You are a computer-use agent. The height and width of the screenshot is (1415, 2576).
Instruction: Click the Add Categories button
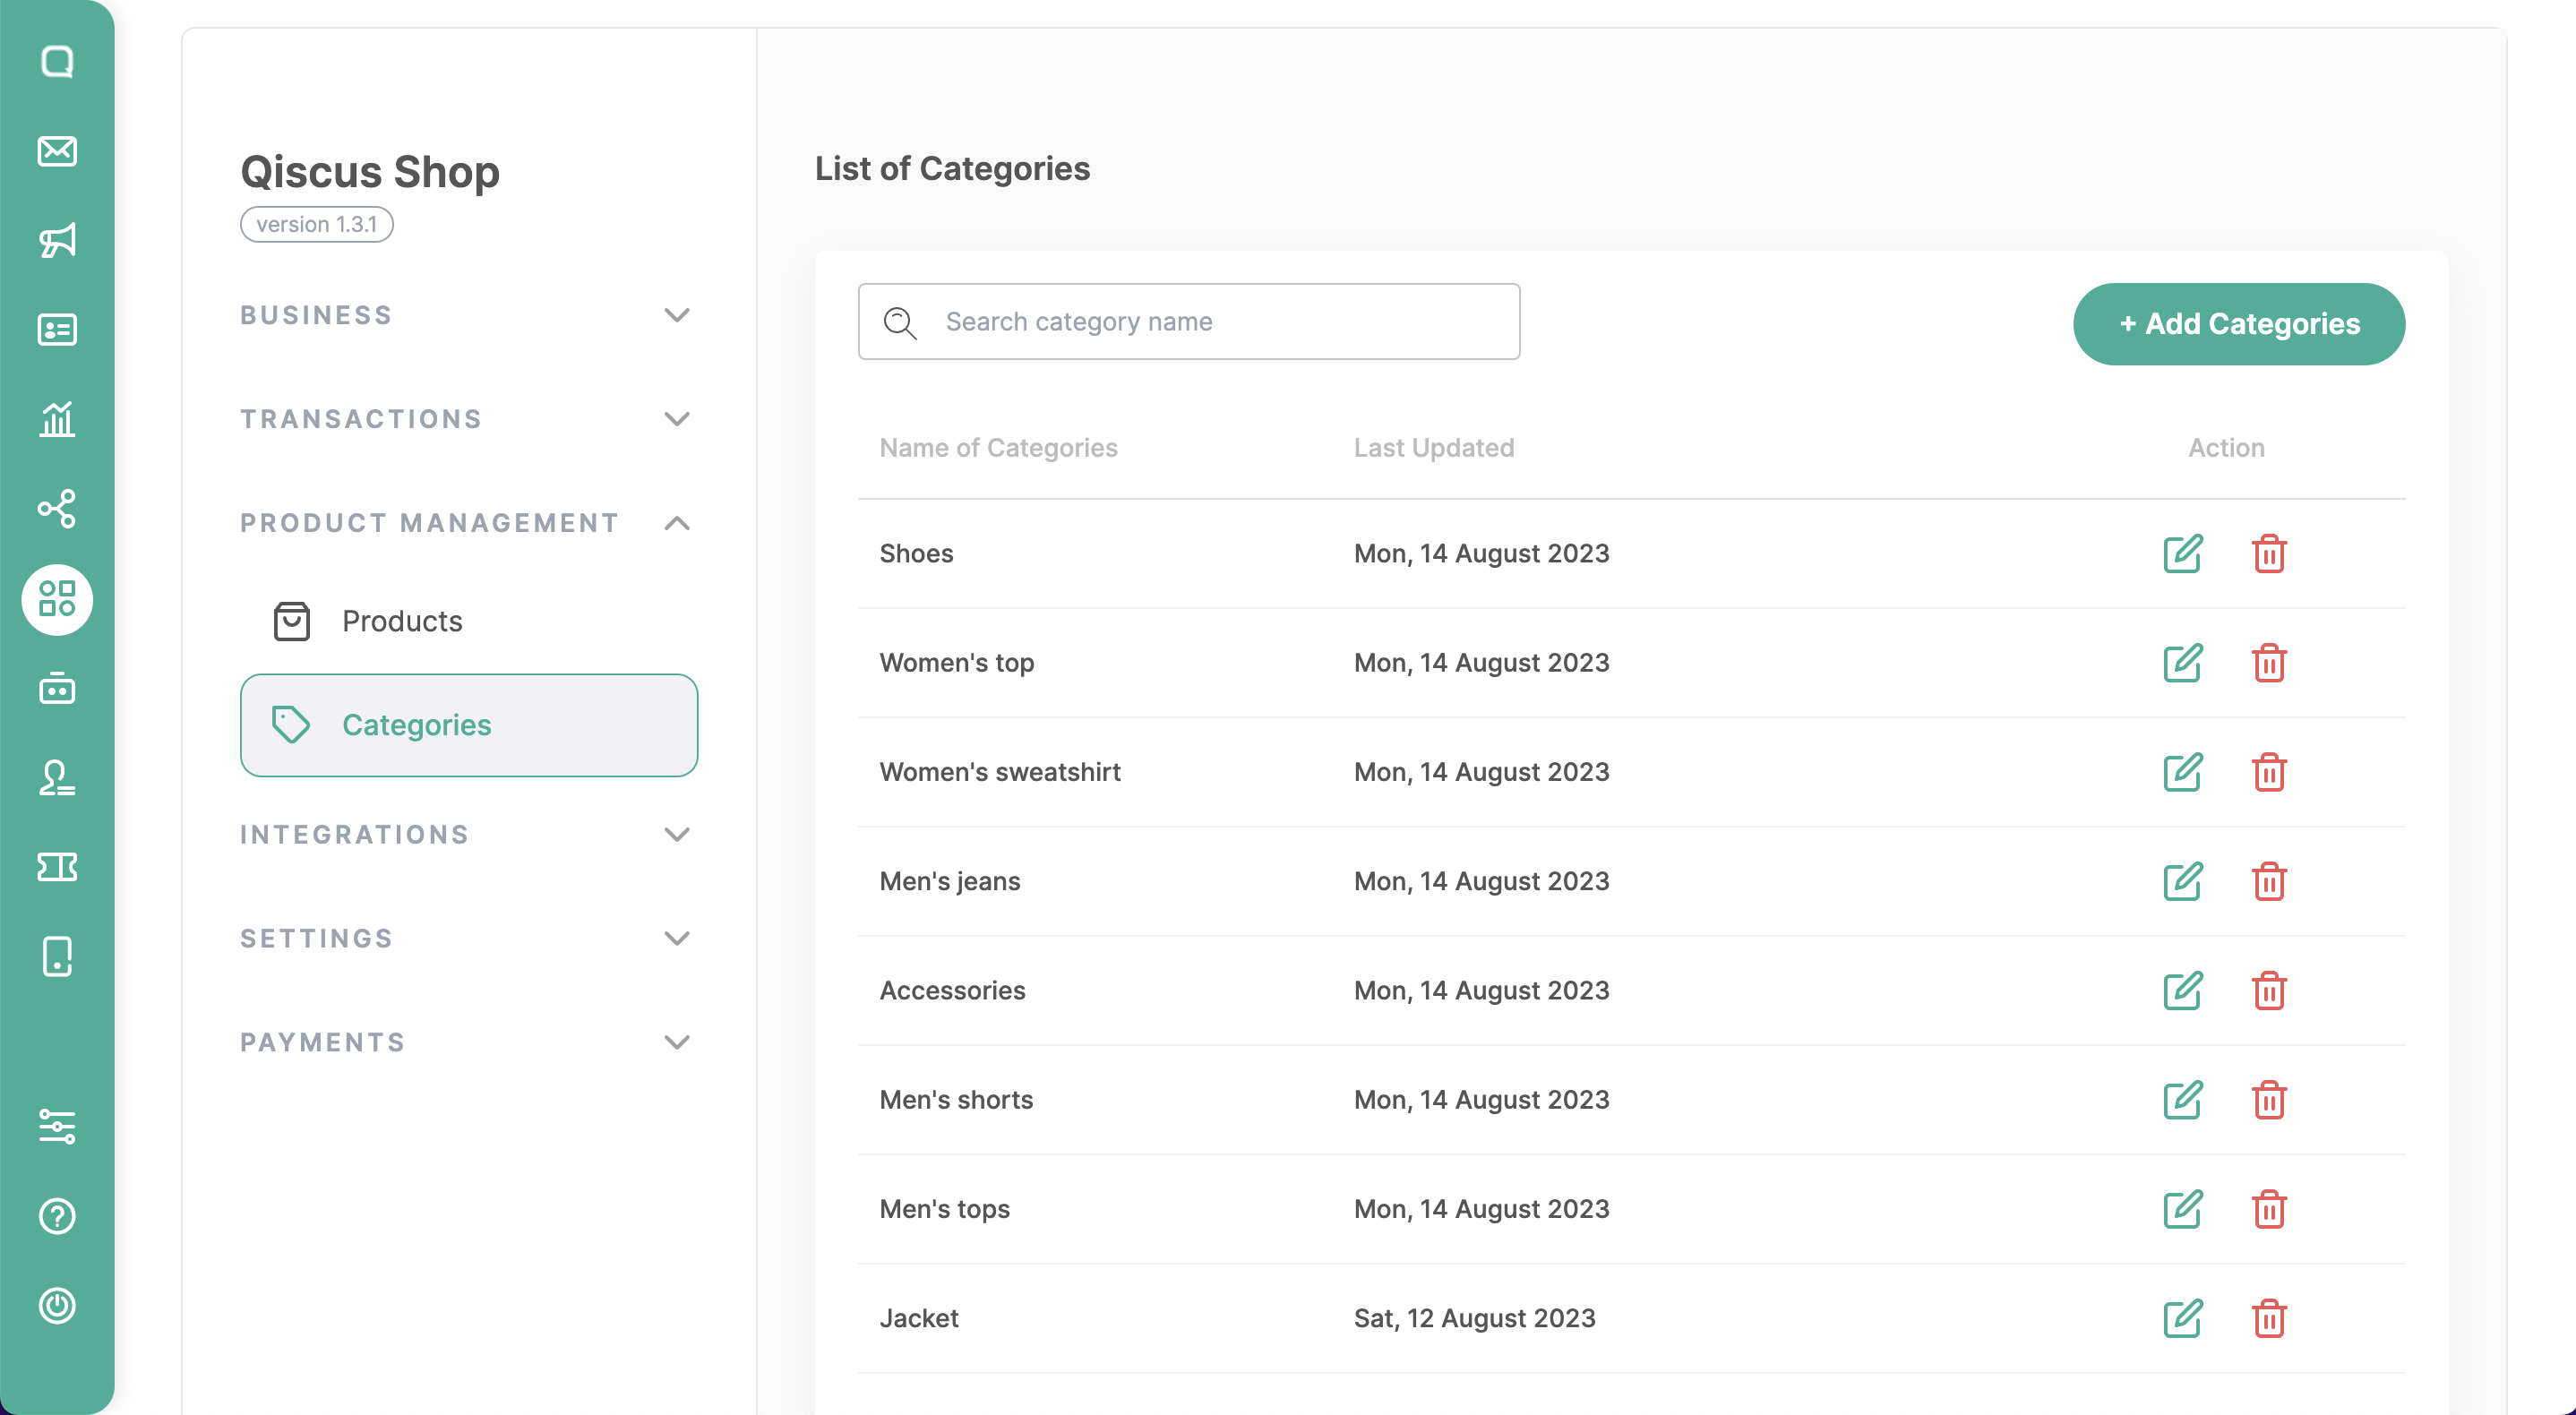coord(2238,324)
